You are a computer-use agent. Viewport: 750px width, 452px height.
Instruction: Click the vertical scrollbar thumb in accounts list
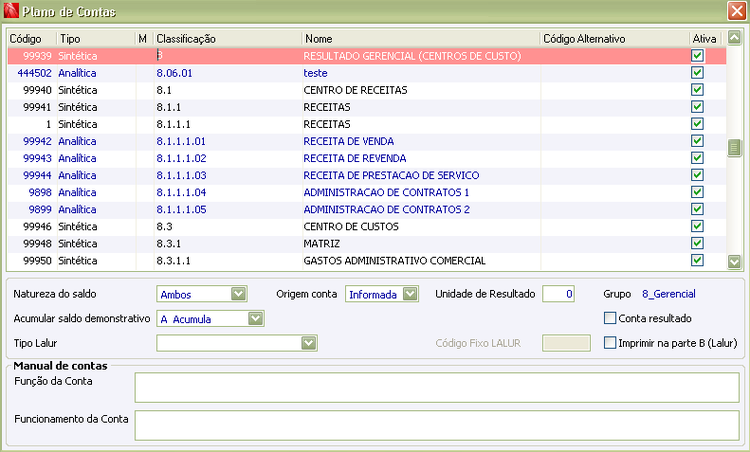pyautogui.click(x=734, y=148)
